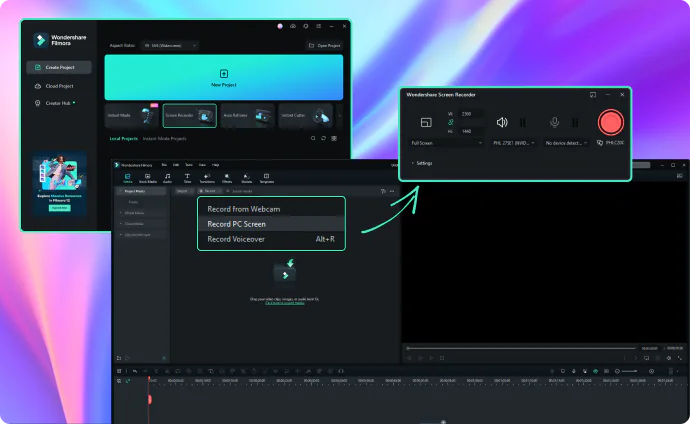
Task: Open the Create Project sidebar item
Action: tap(59, 67)
